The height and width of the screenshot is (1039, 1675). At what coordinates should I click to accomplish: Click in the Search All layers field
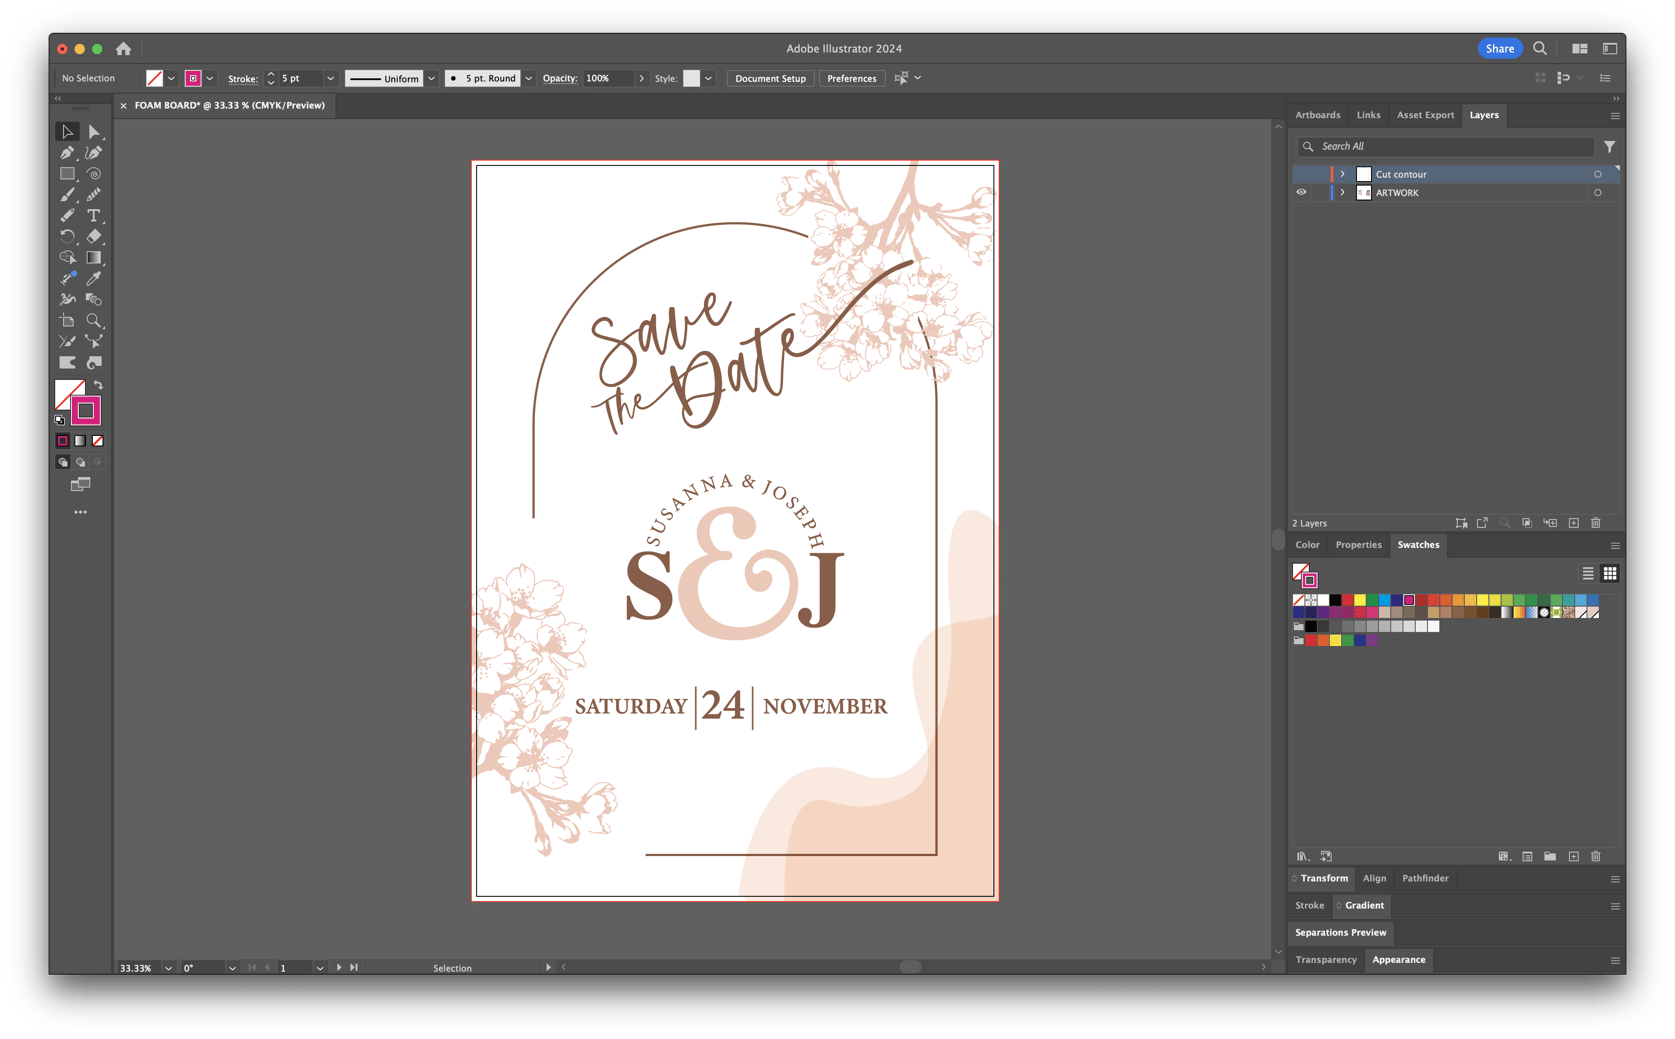tap(1450, 146)
